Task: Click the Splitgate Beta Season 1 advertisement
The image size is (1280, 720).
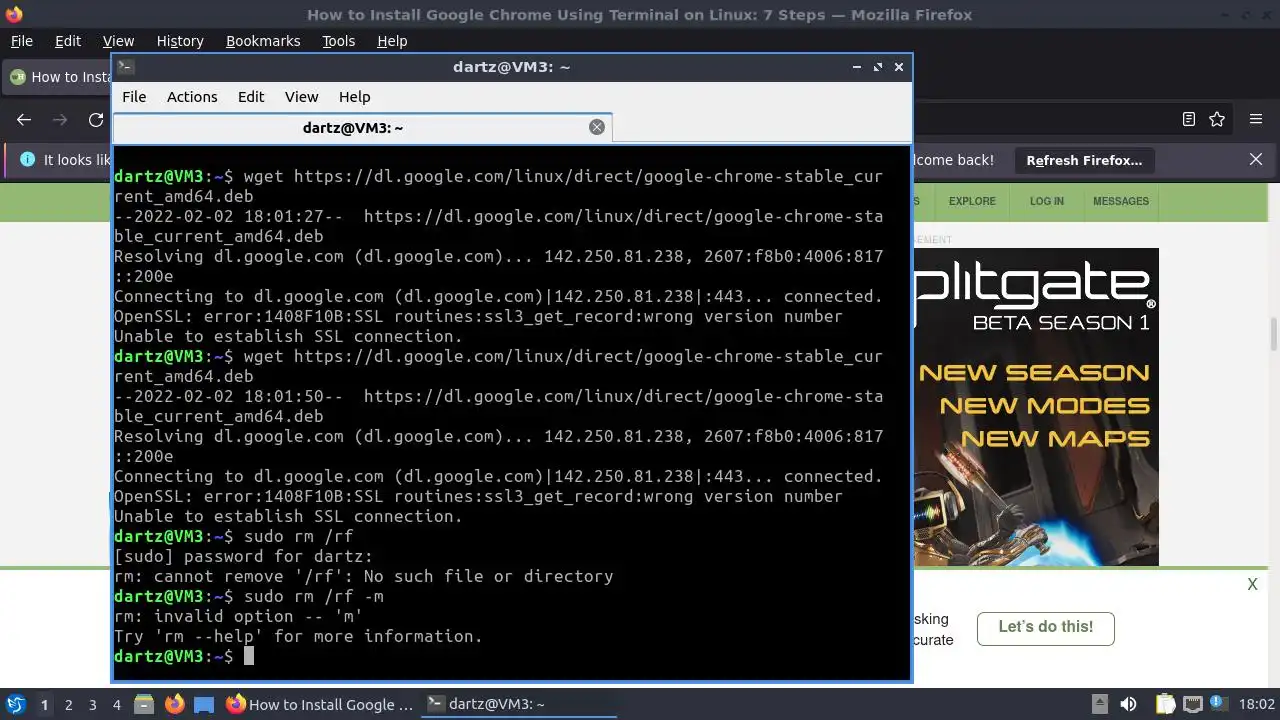Action: pos(1036,407)
